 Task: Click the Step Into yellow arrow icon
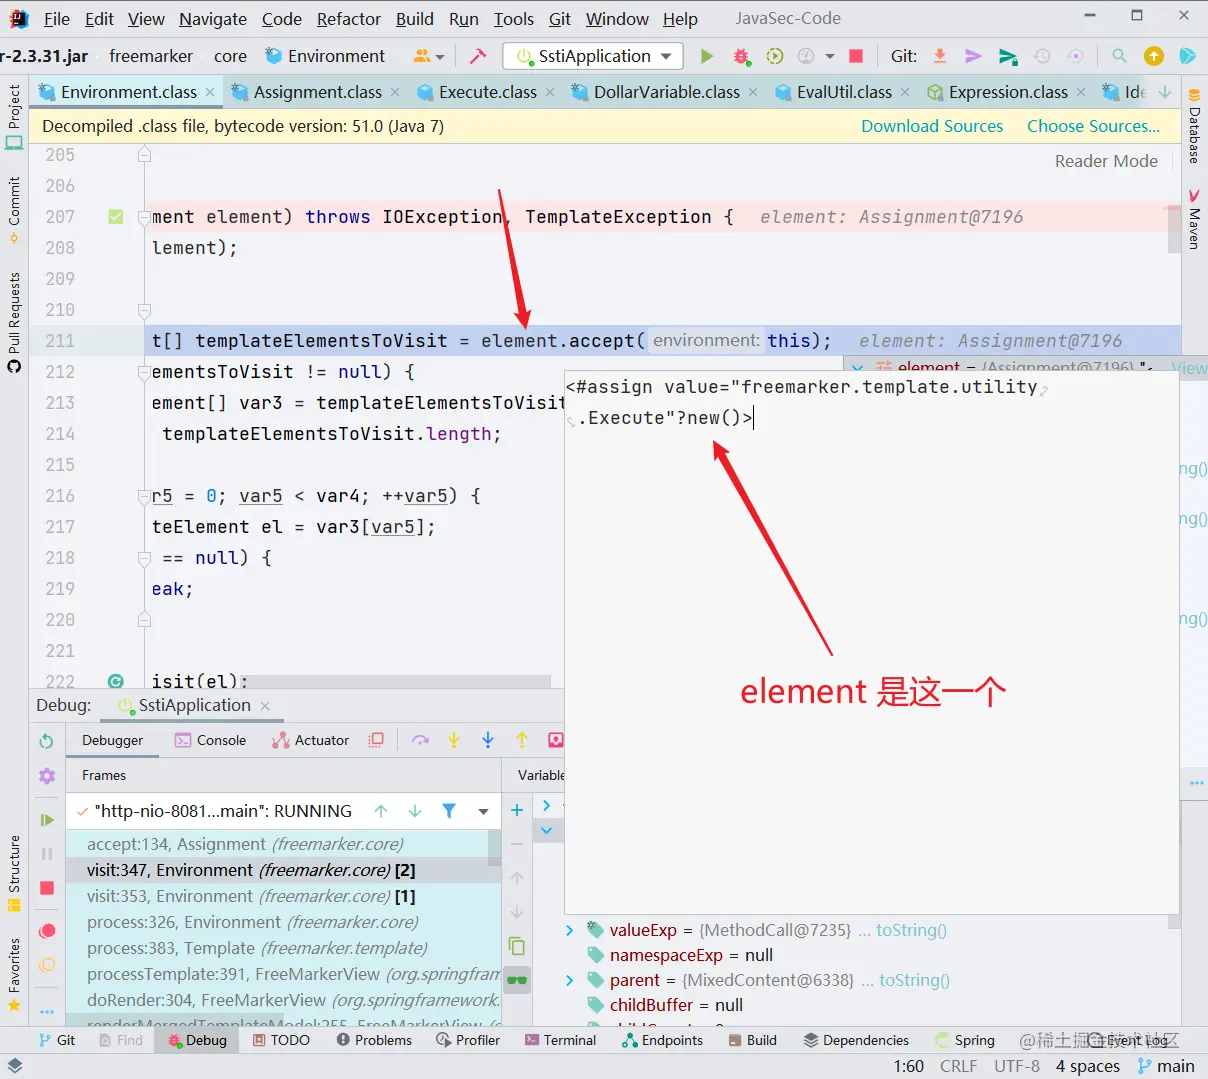pos(454,740)
